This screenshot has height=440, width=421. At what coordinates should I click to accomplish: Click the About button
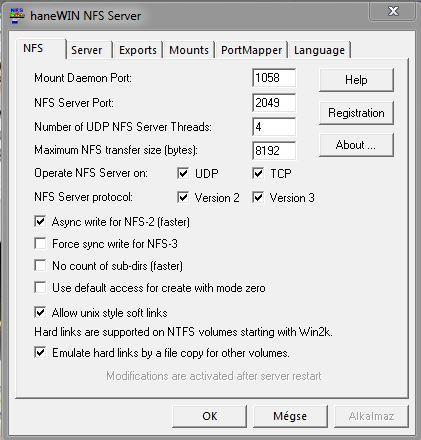tap(356, 145)
